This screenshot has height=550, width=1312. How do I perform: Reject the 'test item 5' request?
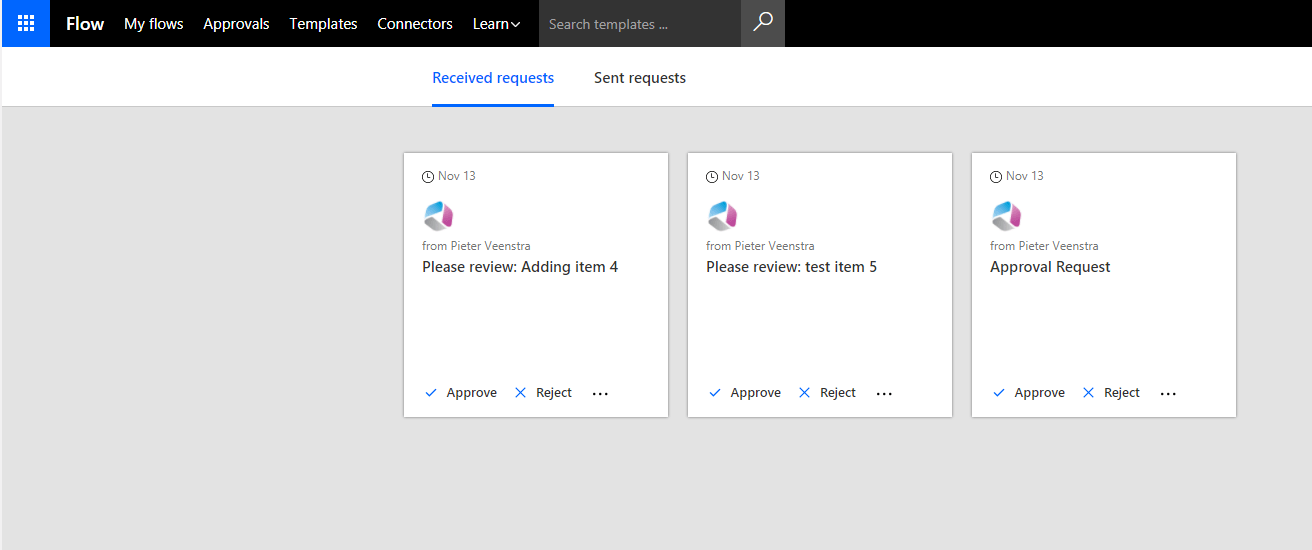(827, 393)
